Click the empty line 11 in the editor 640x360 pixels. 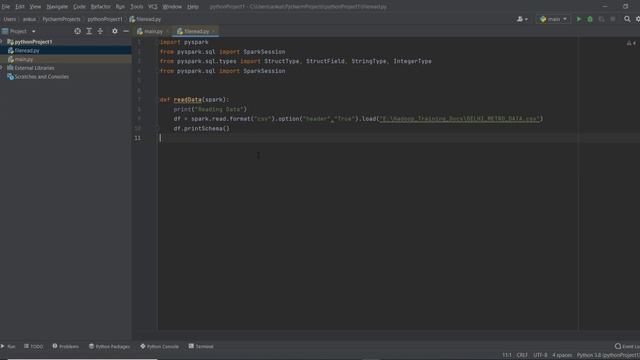tap(399, 138)
